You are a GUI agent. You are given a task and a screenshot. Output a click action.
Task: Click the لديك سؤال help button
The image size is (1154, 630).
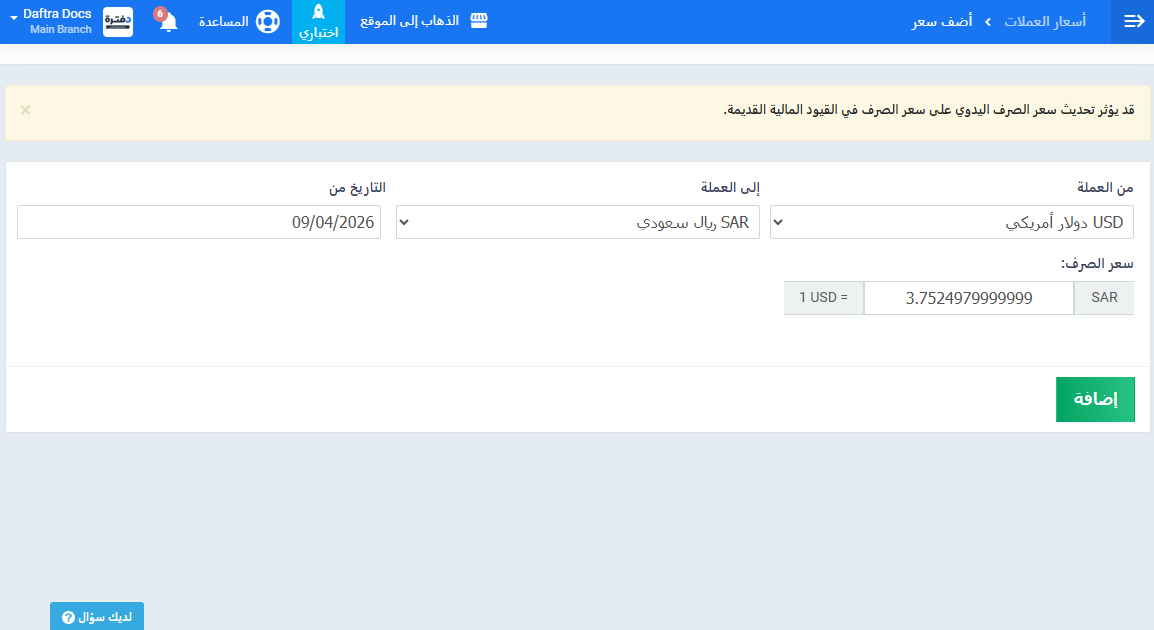[x=97, y=617]
